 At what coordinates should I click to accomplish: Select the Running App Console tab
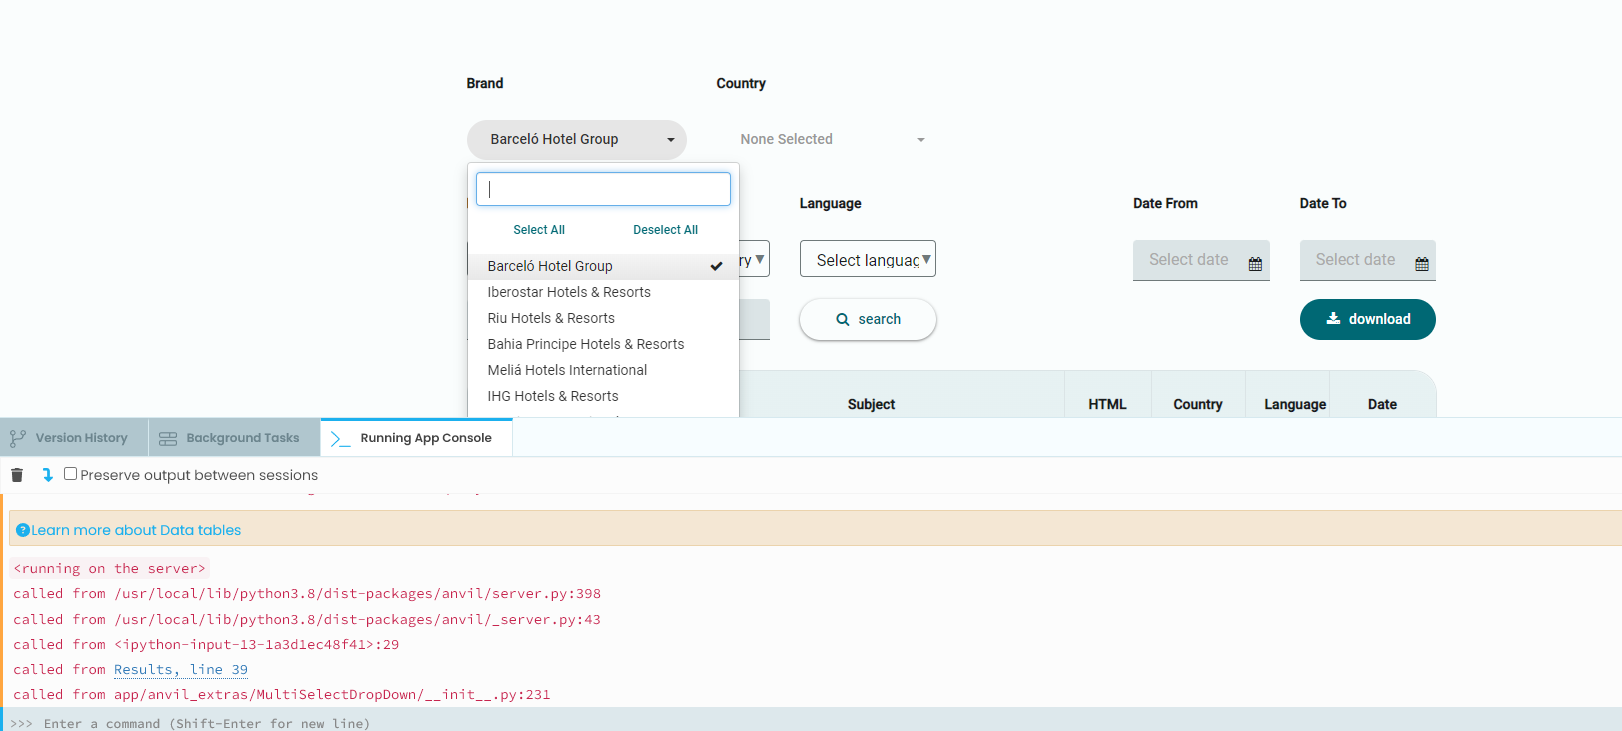pyautogui.click(x=416, y=438)
